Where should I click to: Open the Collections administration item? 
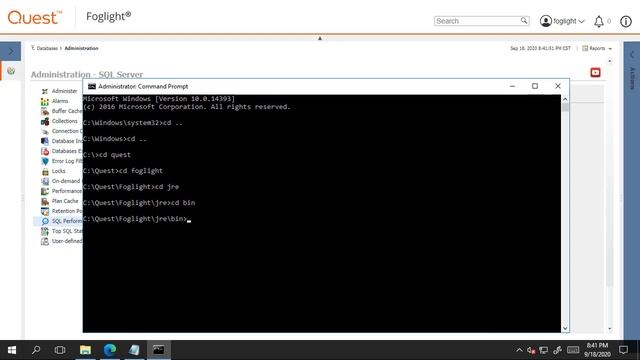coord(64,121)
